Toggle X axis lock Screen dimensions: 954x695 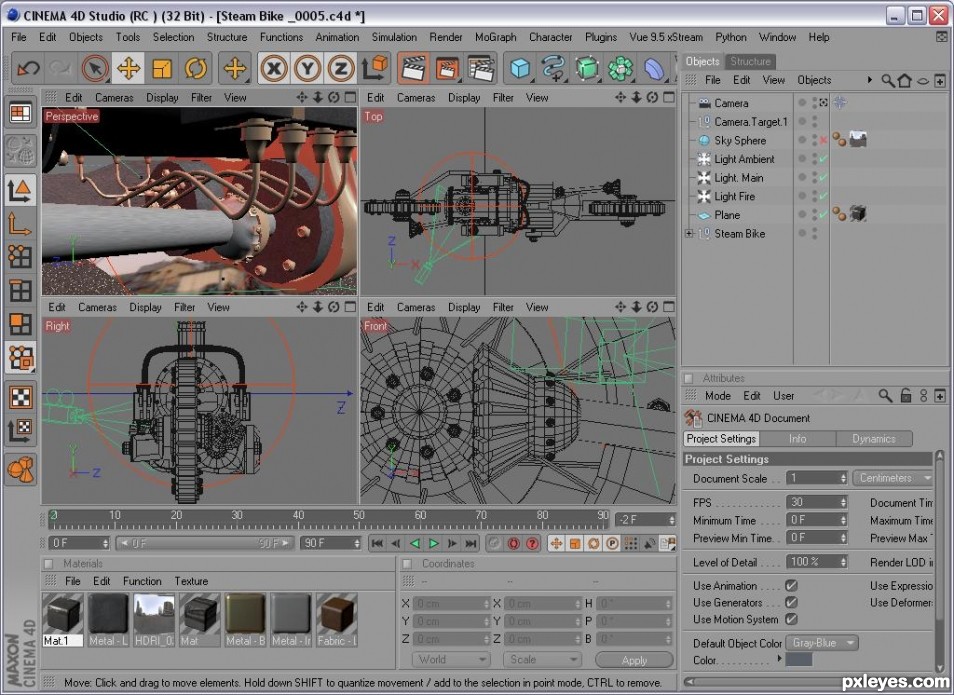coord(274,68)
